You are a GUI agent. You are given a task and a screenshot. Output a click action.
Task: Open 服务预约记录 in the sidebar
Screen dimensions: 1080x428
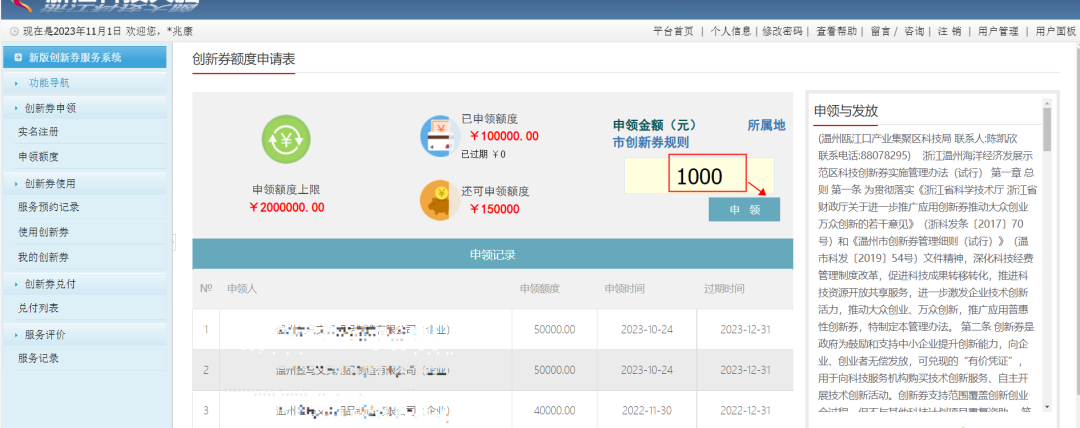tap(48, 207)
